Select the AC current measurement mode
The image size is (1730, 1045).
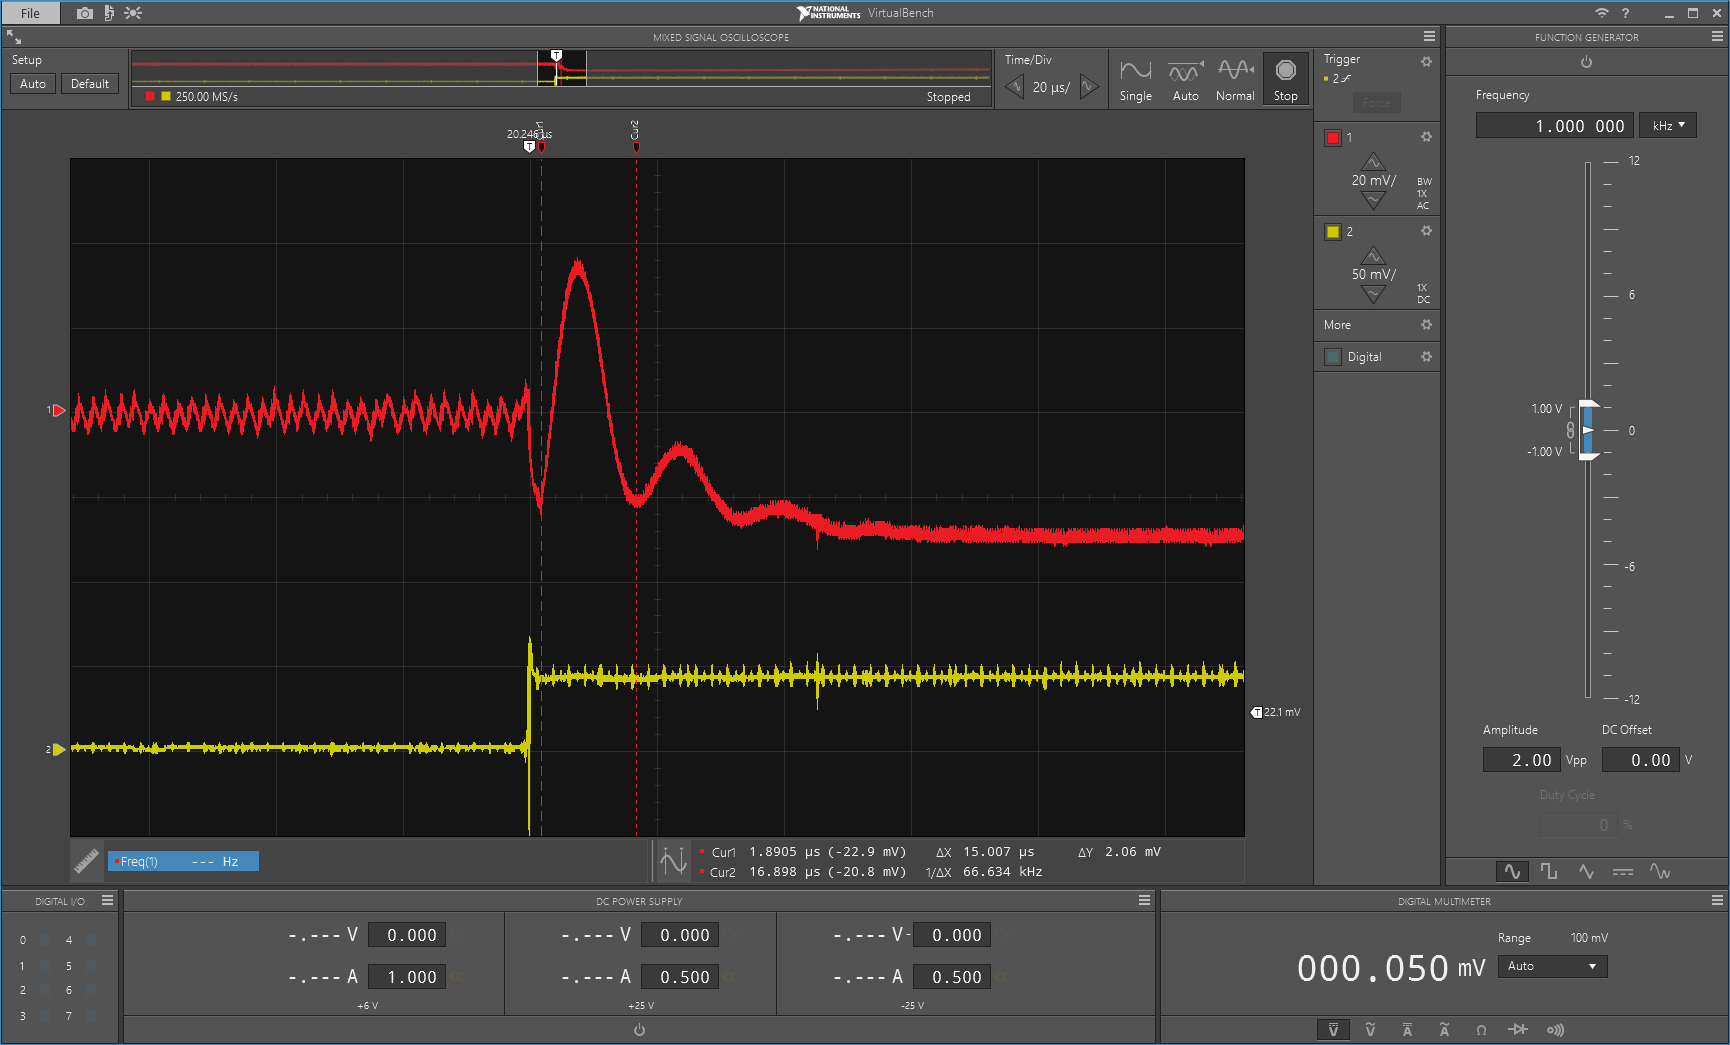tap(1444, 1029)
